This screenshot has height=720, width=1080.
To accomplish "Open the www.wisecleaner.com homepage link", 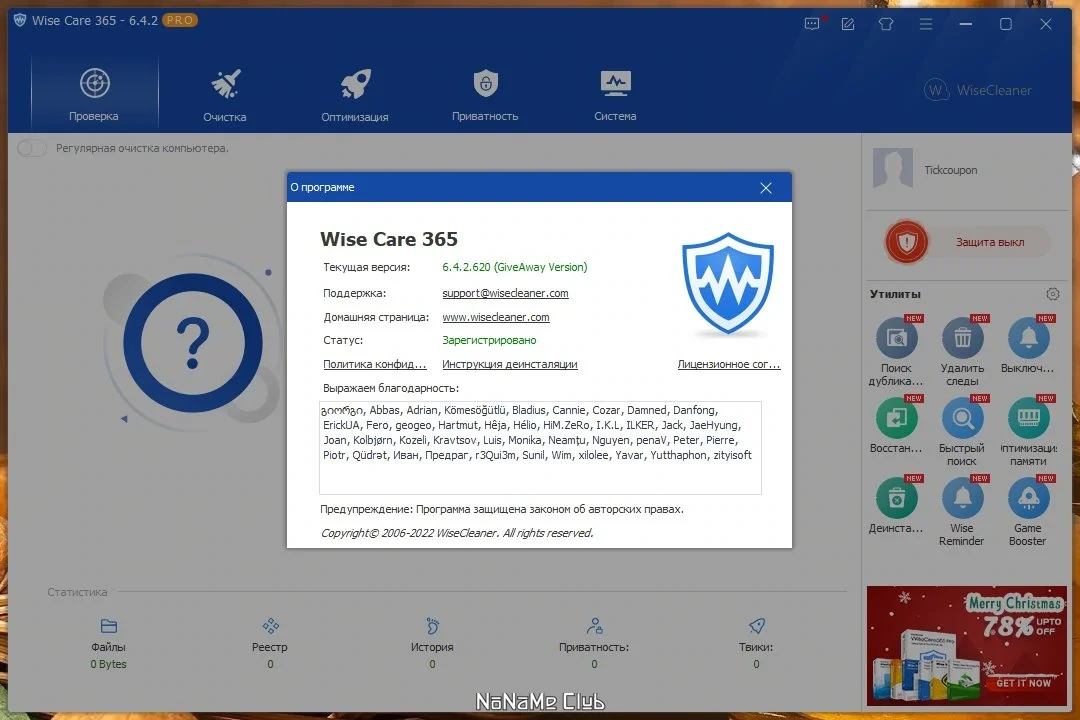I will pyautogui.click(x=495, y=317).
